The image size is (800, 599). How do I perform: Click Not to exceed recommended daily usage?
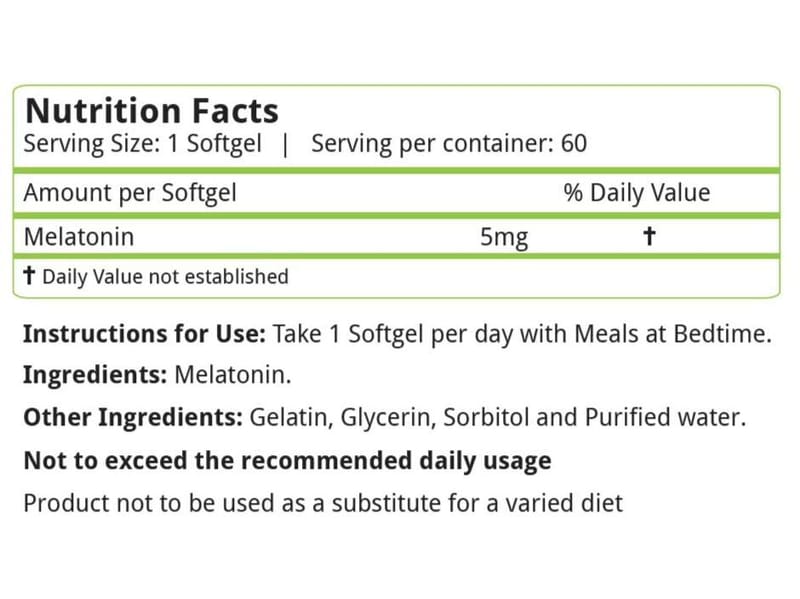[288, 461]
